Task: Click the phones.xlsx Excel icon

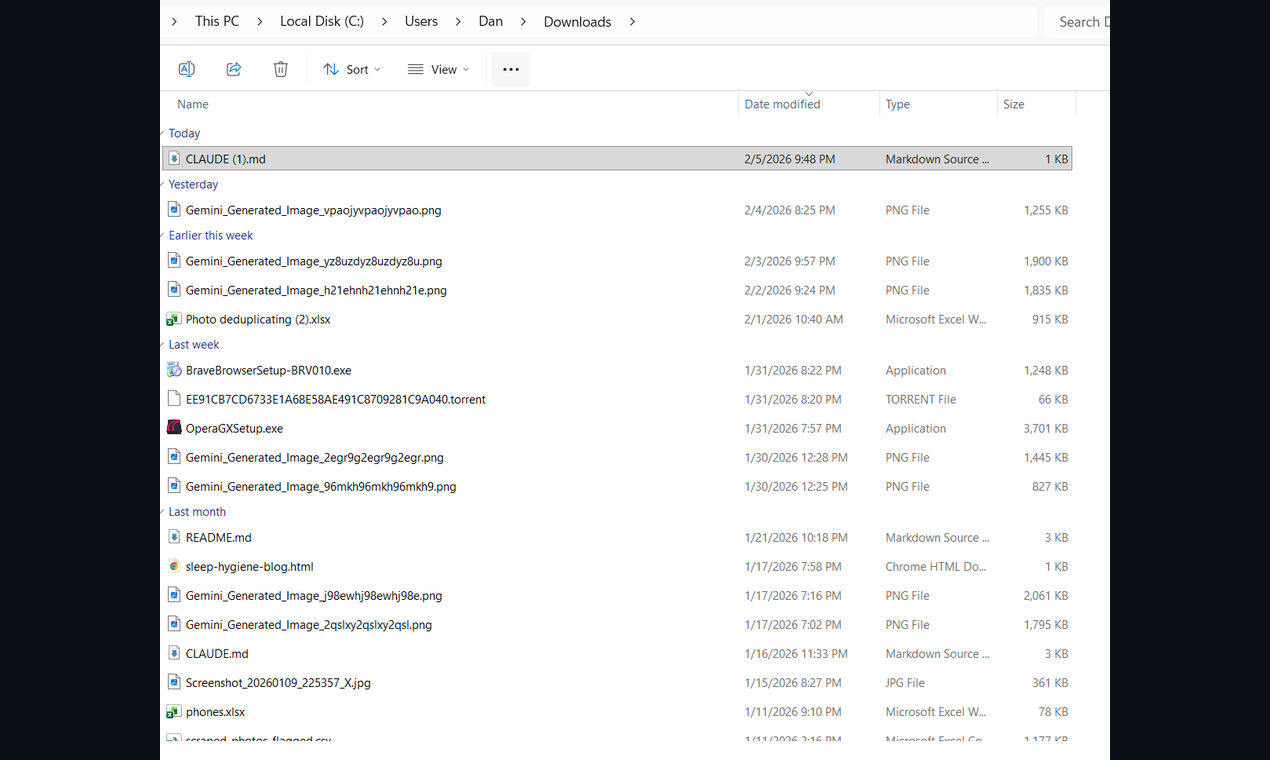Action: pyautogui.click(x=174, y=712)
